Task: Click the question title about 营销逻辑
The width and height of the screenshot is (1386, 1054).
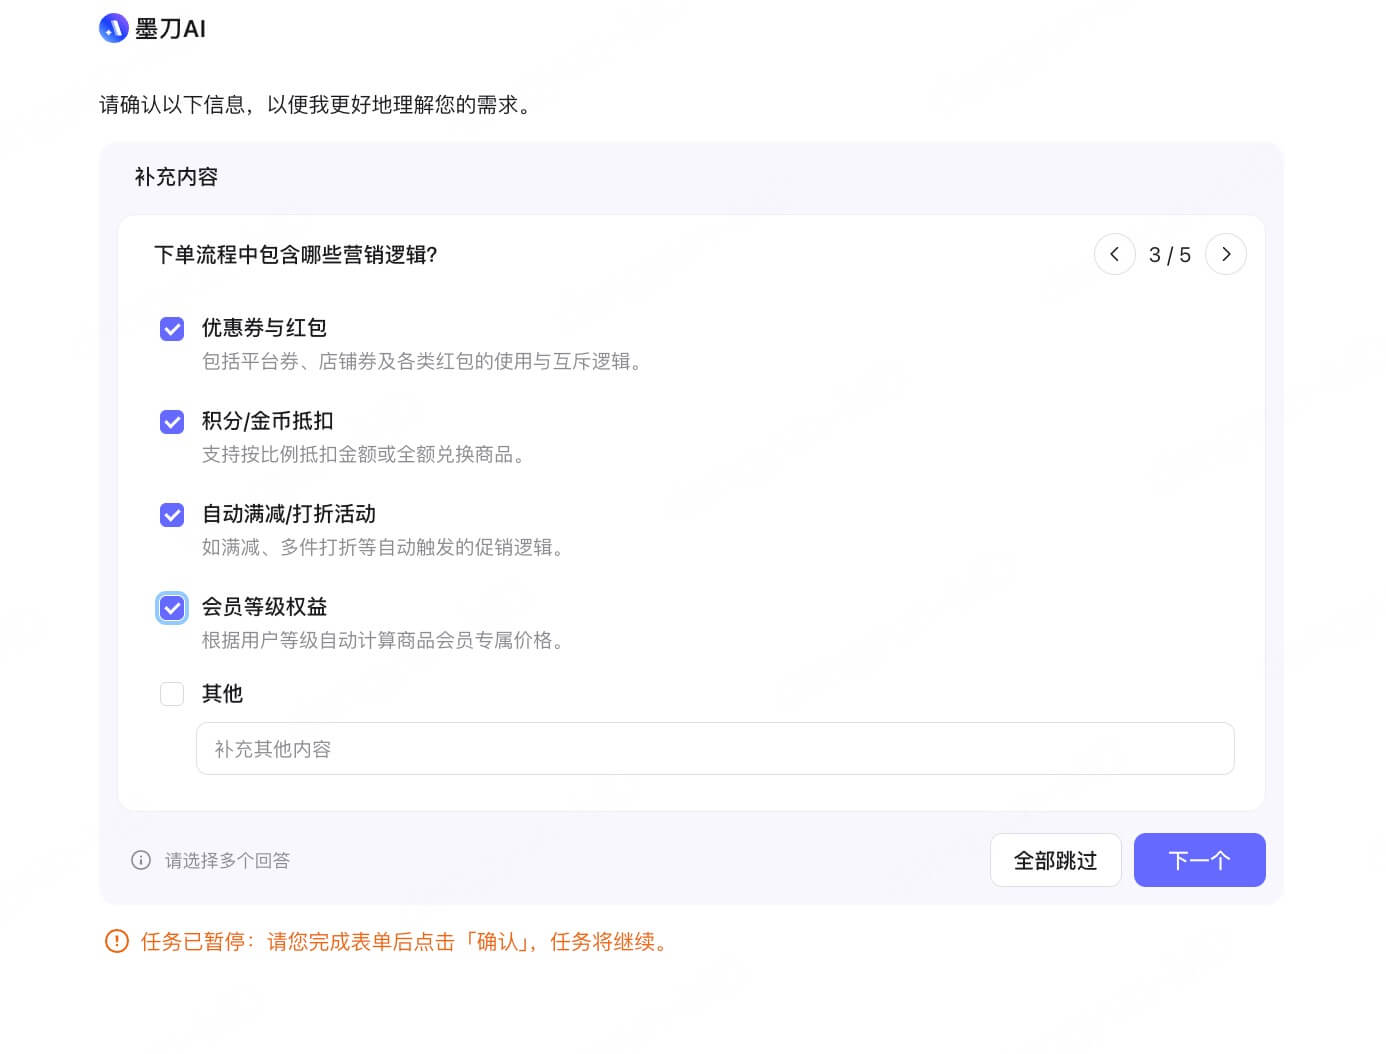Action: pyautogui.click(x=296, y=255)
